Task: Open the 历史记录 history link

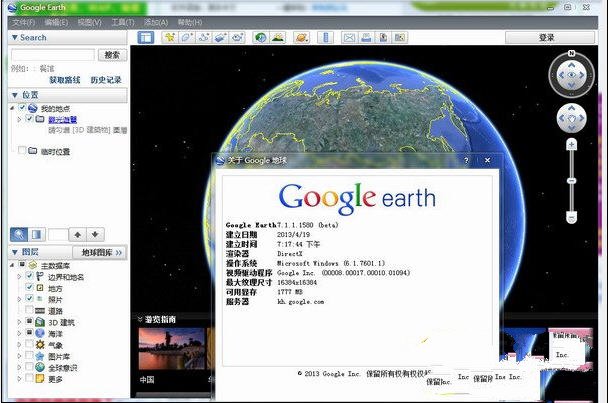Action: (106, 80)
